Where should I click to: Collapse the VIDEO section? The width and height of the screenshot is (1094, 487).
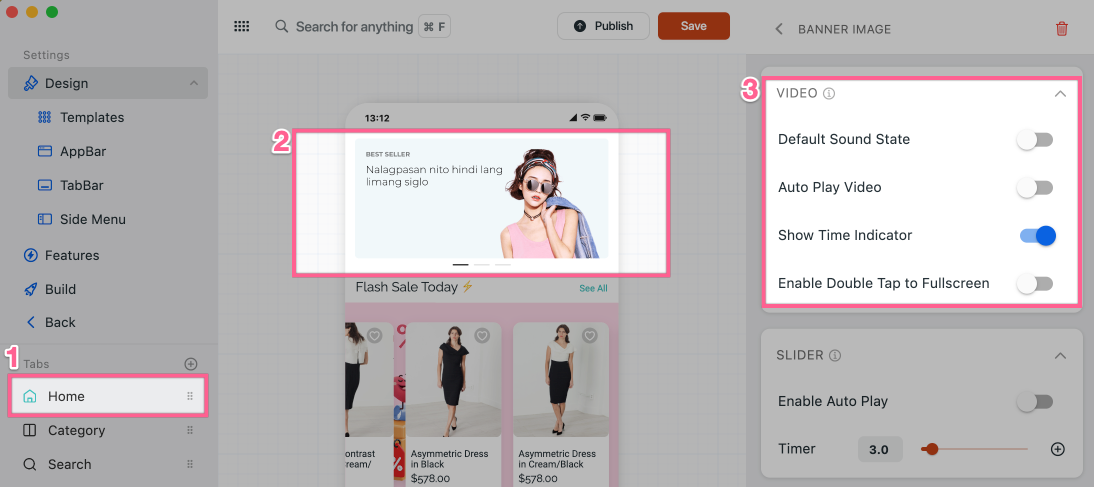click(1060, 94)
